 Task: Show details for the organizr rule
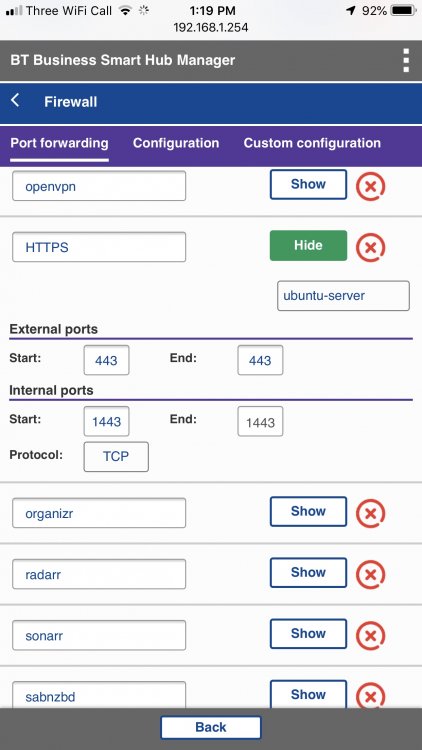coord(308,511)
